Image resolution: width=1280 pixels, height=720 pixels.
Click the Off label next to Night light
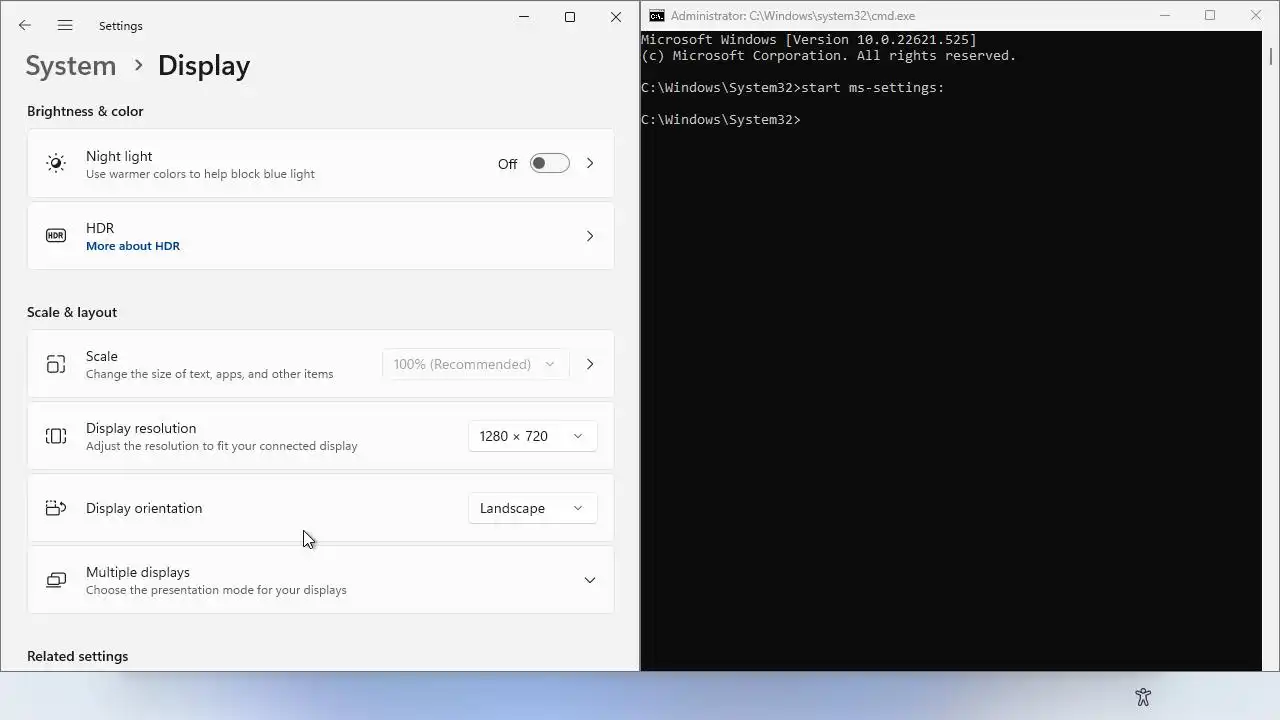pyautogui.click(x=508, y=164)
